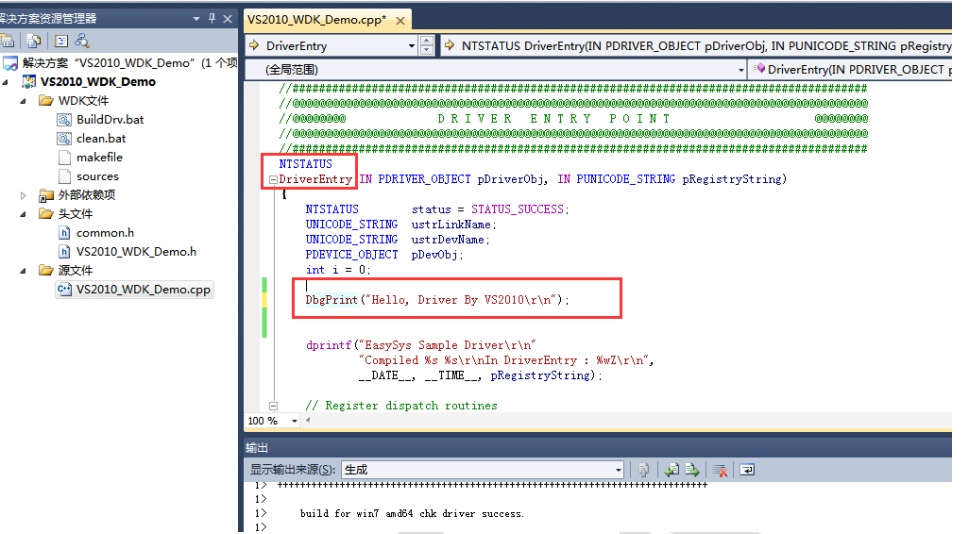Click the project icon beside VS2010_WDK_Demo
This screenshot has width=971, height=534.
pyautogui.click(x=29, y=82)
